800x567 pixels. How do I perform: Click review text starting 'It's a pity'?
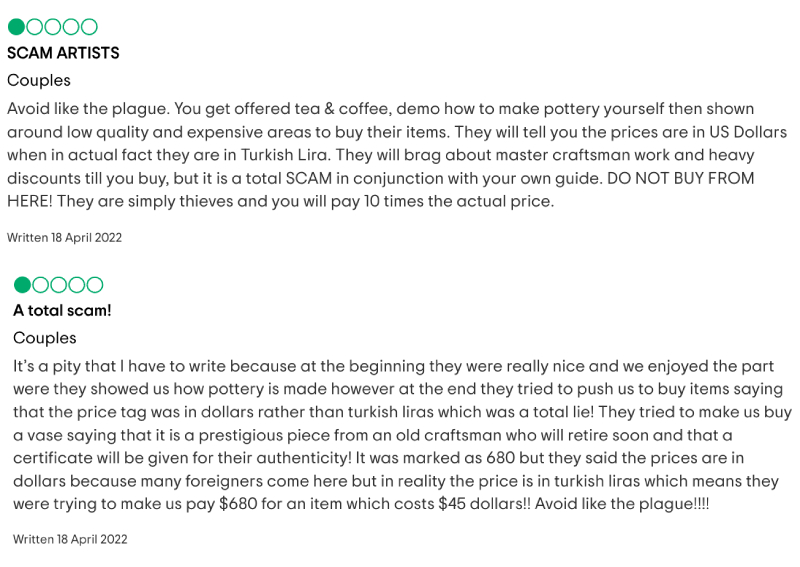403,435
